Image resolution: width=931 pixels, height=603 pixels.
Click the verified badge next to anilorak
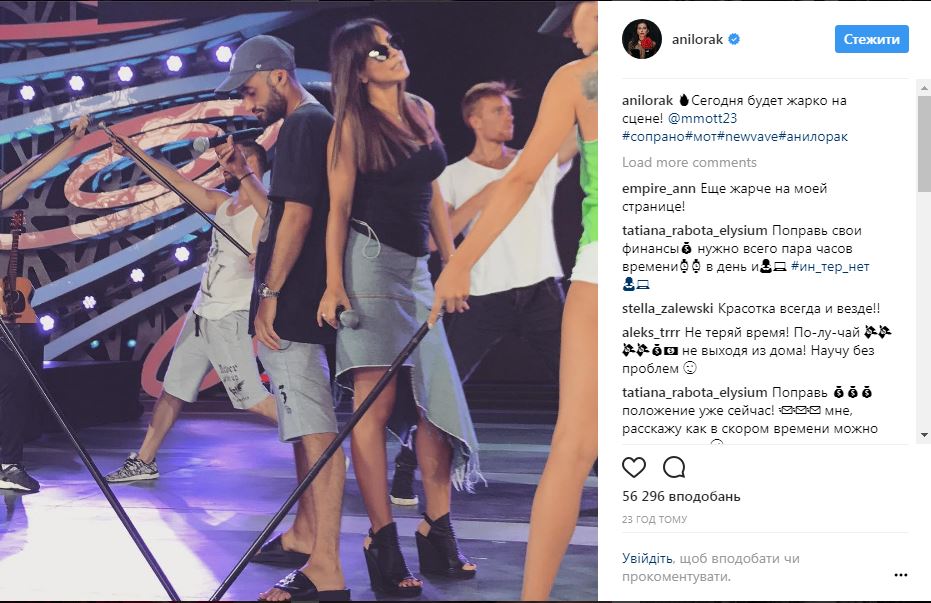[734, 39]
